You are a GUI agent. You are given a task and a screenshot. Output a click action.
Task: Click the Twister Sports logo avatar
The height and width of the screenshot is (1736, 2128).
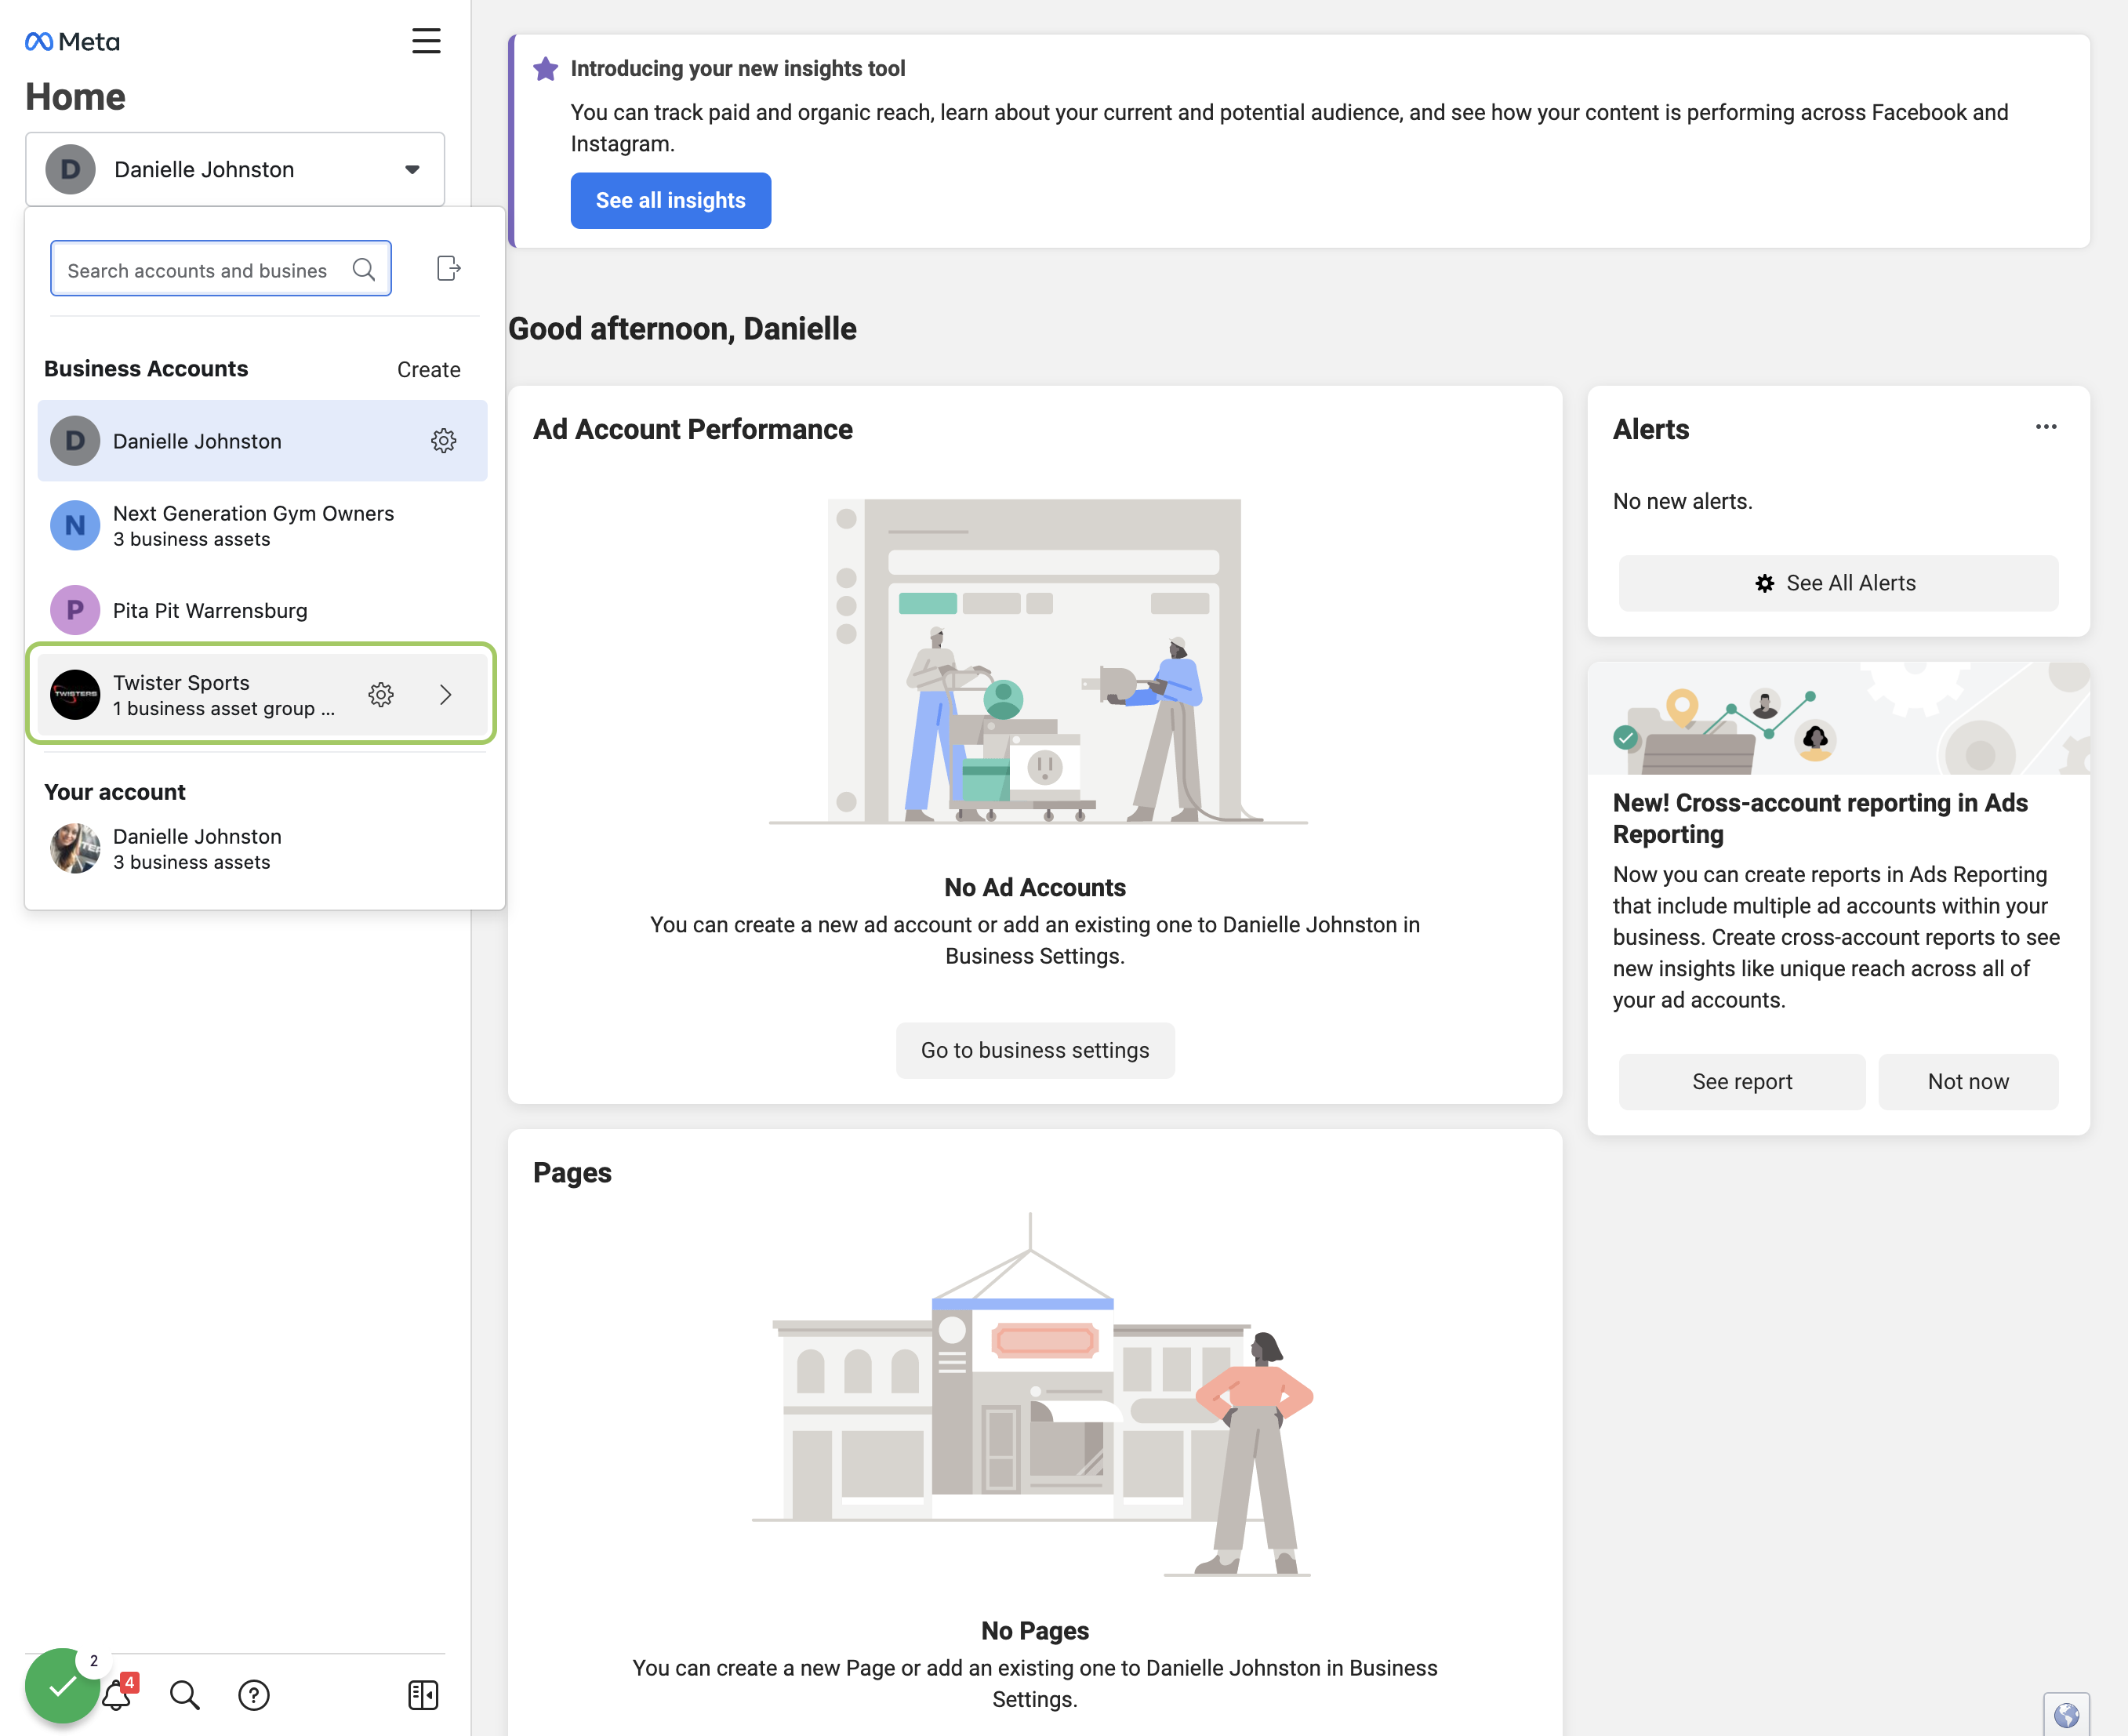point(75,694)
